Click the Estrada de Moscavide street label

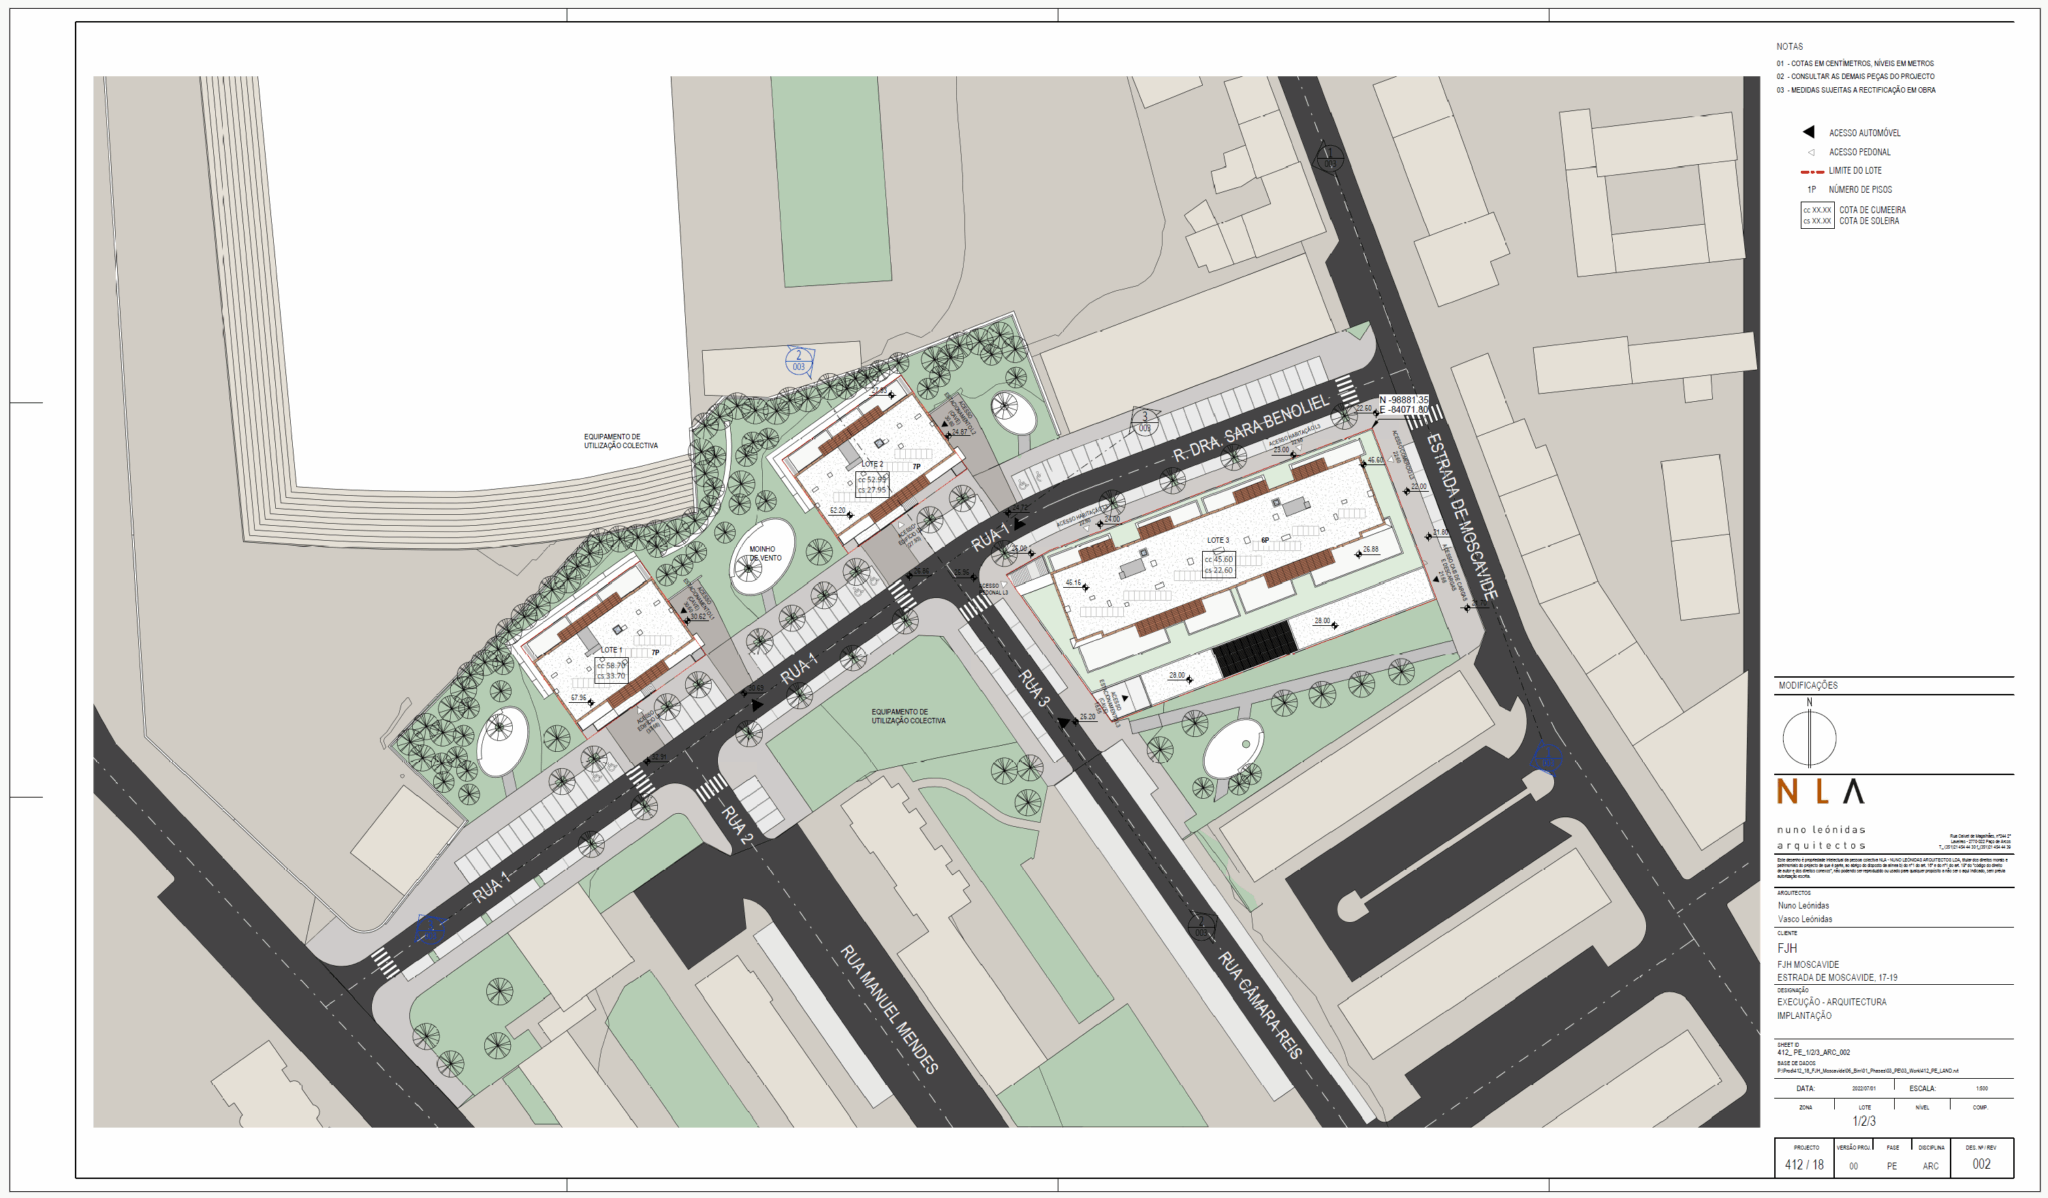coord(1461,516)
